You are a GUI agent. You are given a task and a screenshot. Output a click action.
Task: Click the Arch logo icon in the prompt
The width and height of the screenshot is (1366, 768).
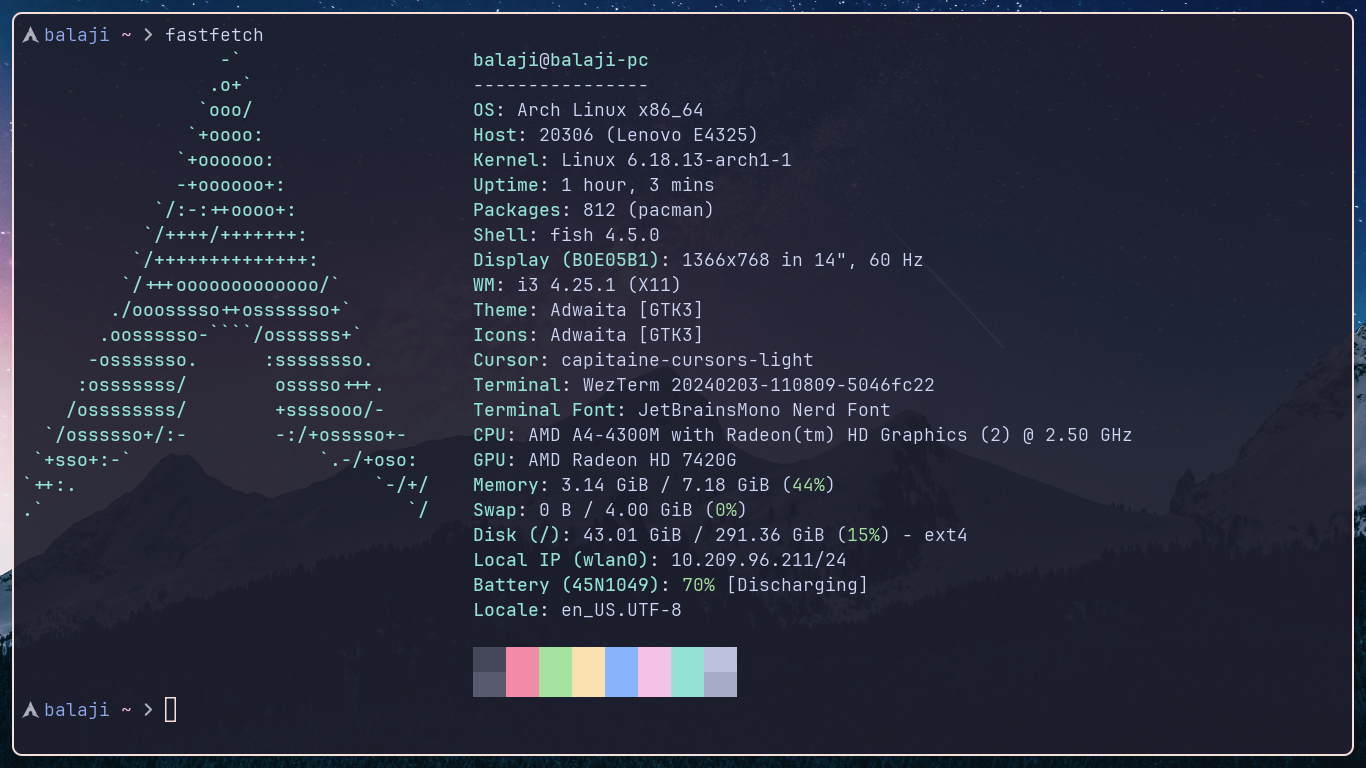coord(29,34)
